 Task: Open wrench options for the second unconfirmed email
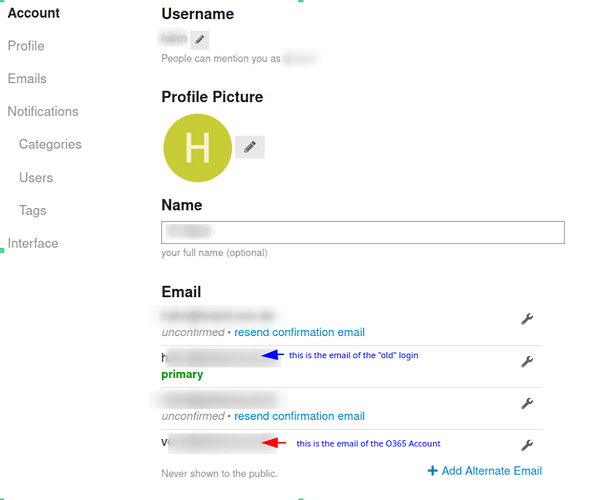[527, 403]
